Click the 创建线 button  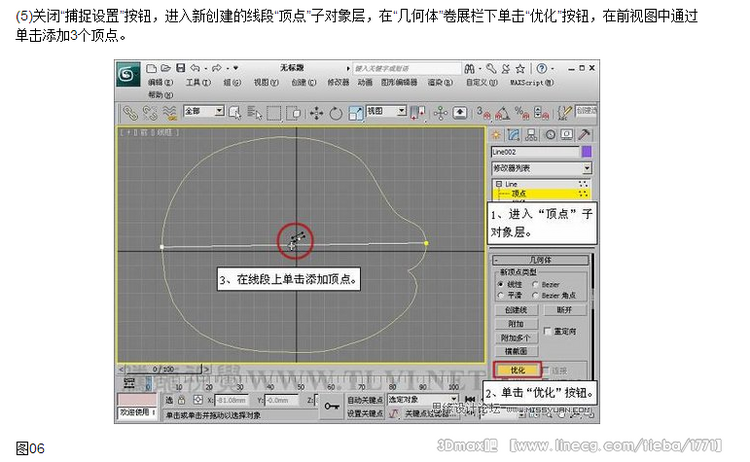point(516,310)
